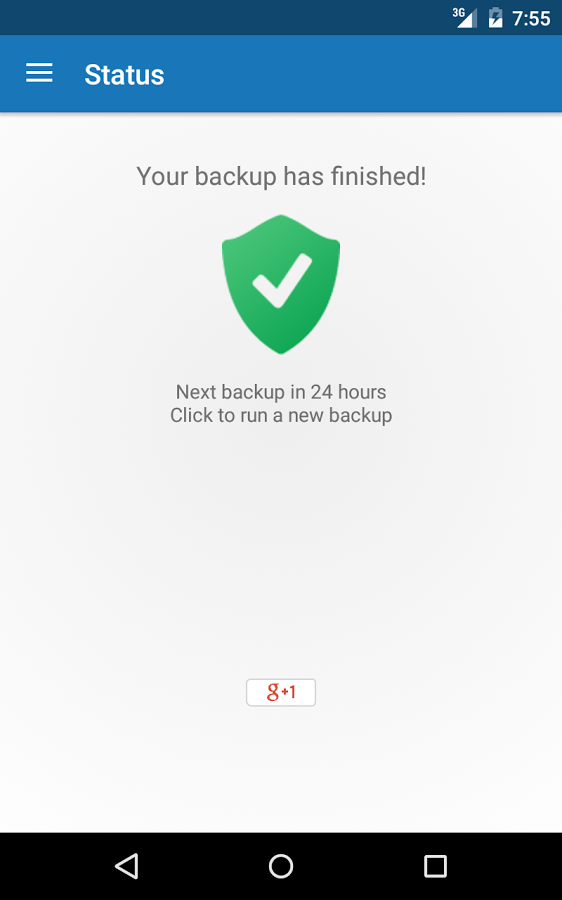This screenshot has height=900, width=562.
Task: Tap the black navigation bar between Back and Home
Action: tap(204, 866)
